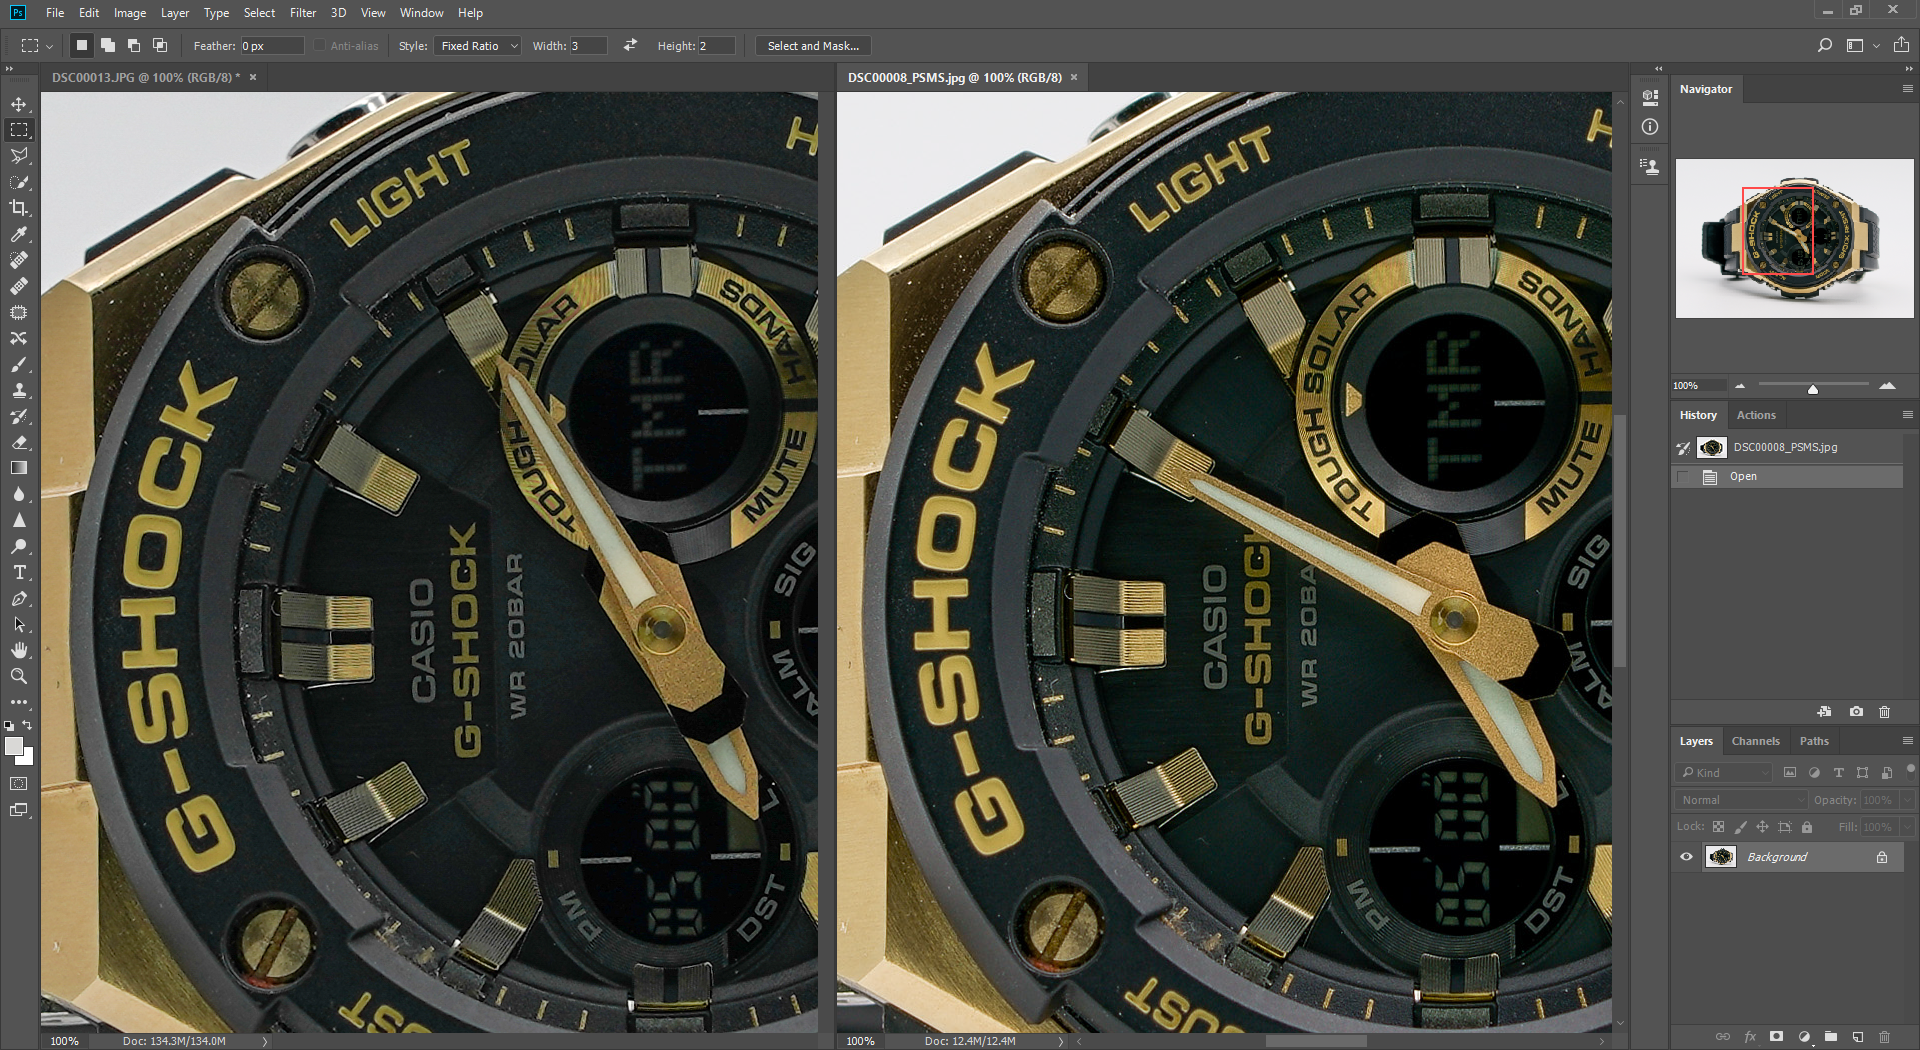Screen dimensions: 1920x1050
Task: Create a new layer
Action: pos(1857,1037)
